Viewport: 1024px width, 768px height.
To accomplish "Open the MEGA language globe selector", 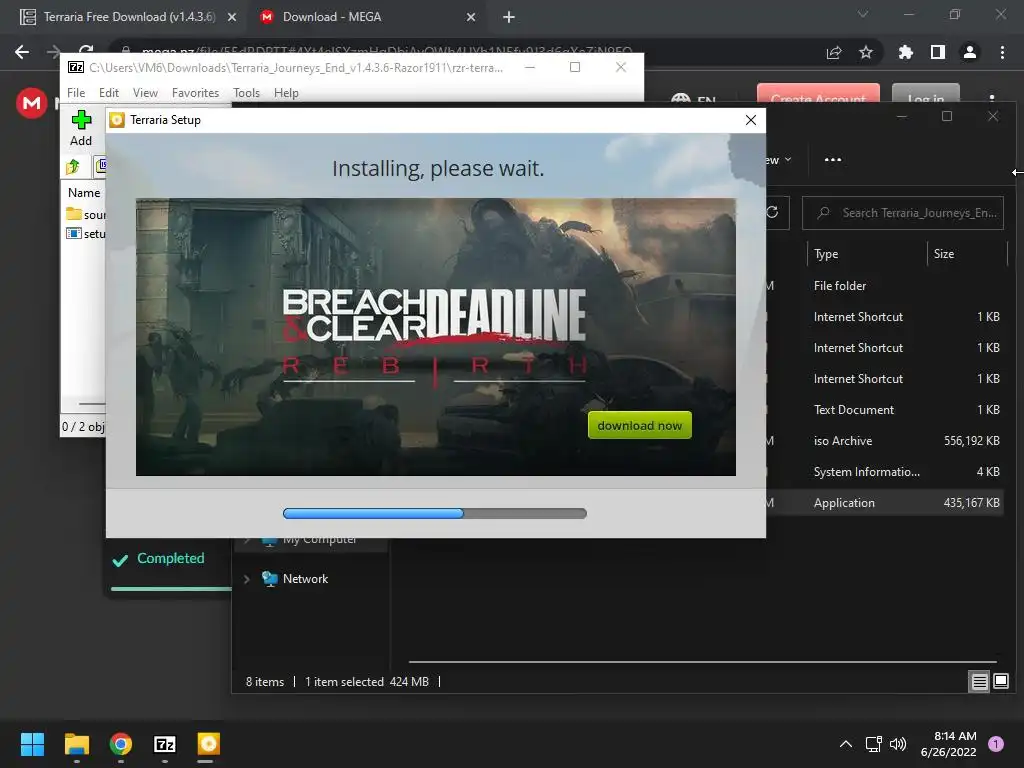I will coord(680,98).
